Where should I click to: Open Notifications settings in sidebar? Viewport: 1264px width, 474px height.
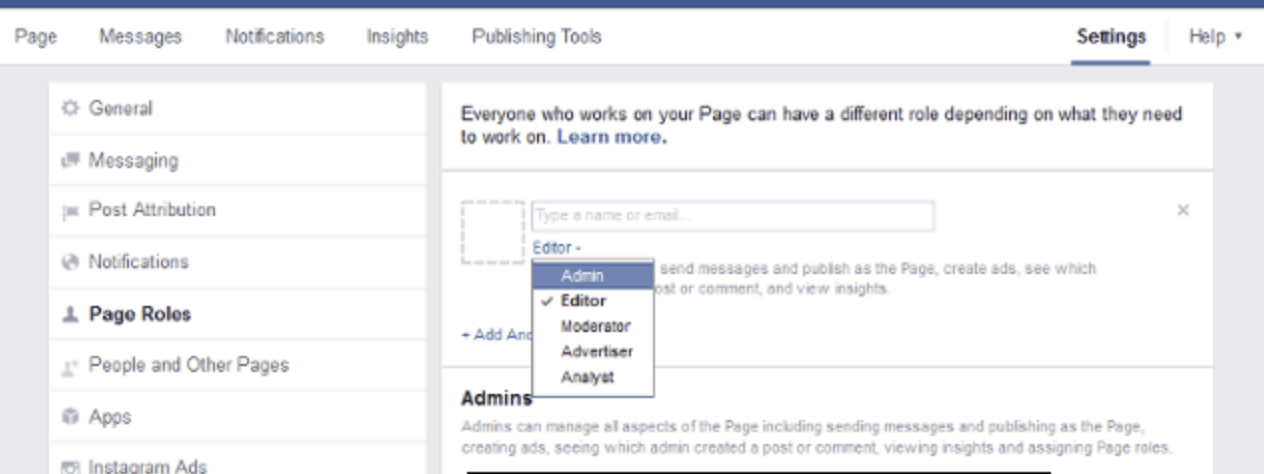(x=237, y=262)
